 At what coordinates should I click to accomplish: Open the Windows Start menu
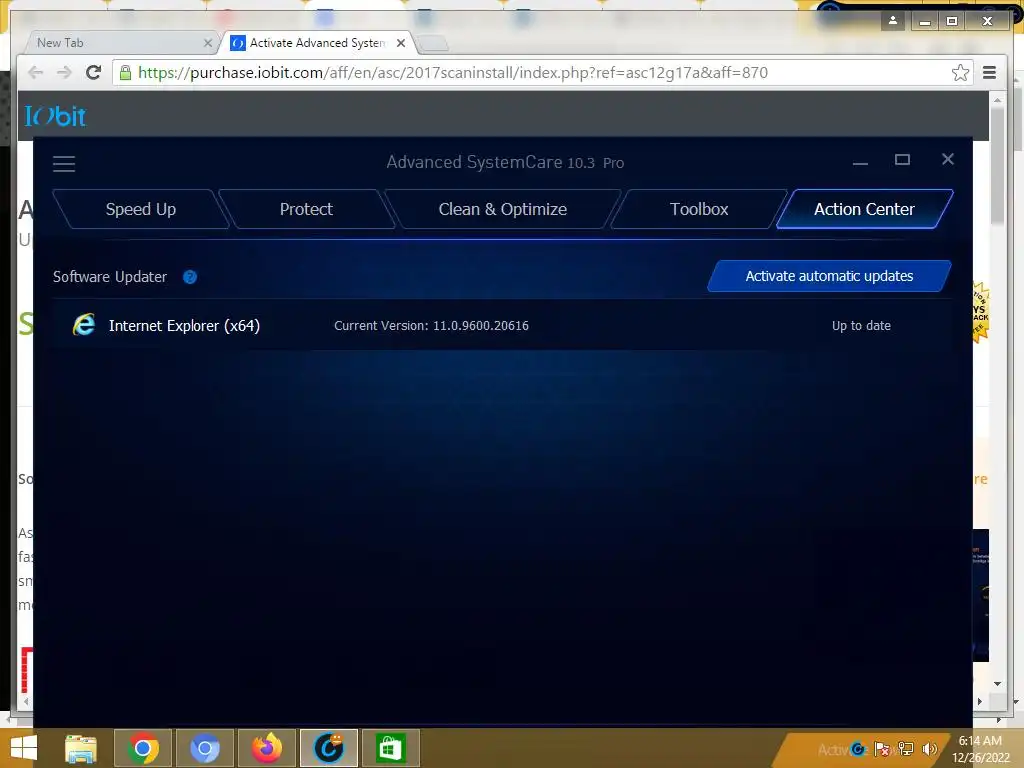[x=24, y=748]
